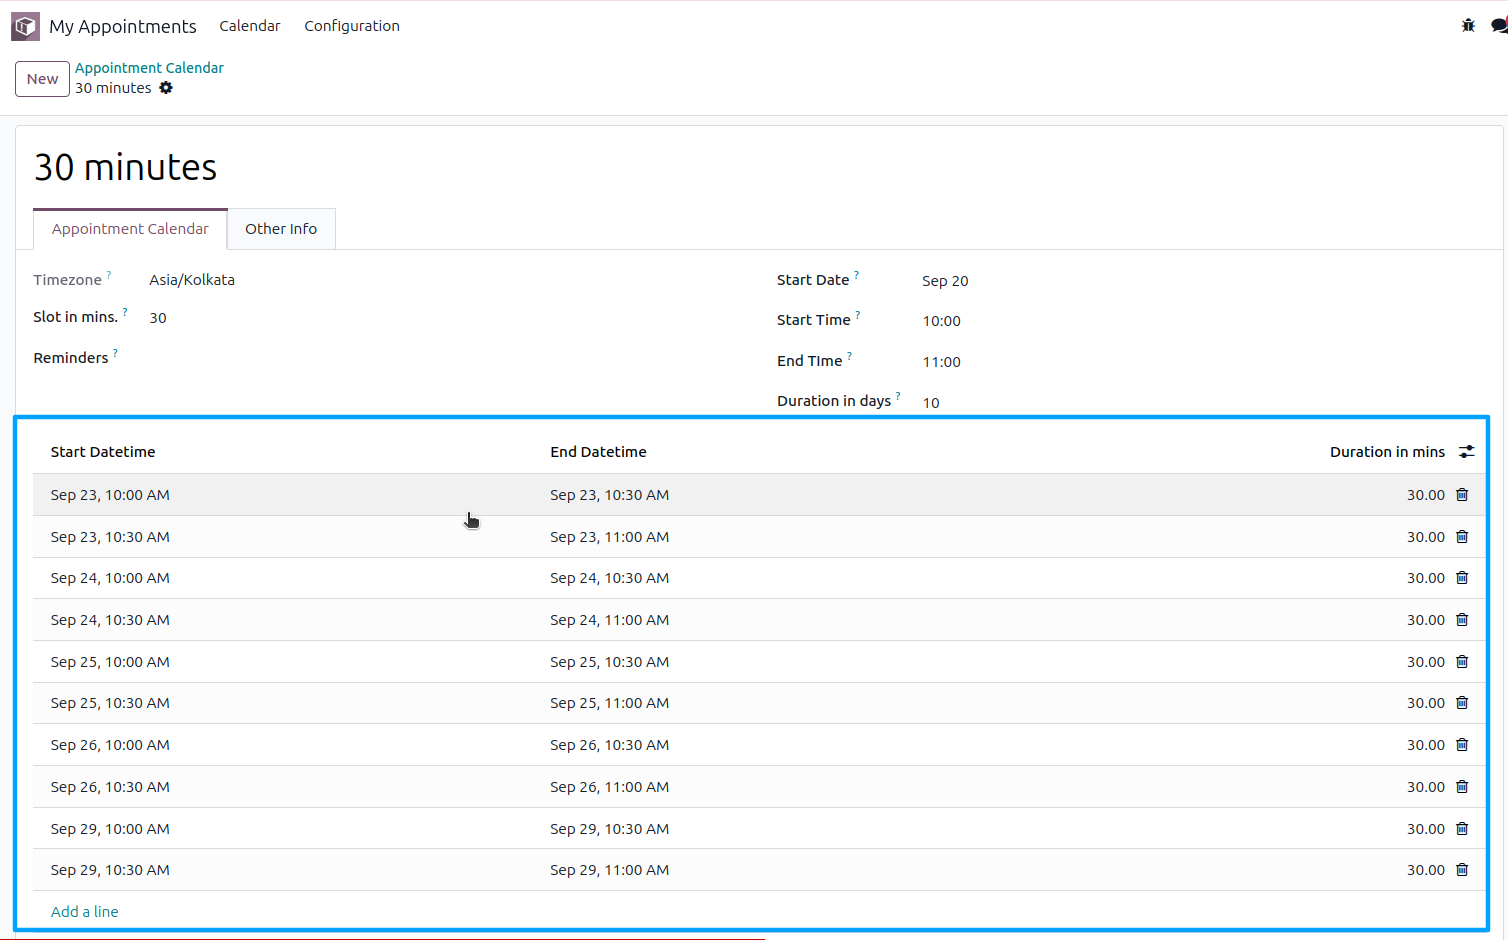The image size is (1508, 940).
Task: Open column settings adjust icon in table header
Action: [1466, 452]
